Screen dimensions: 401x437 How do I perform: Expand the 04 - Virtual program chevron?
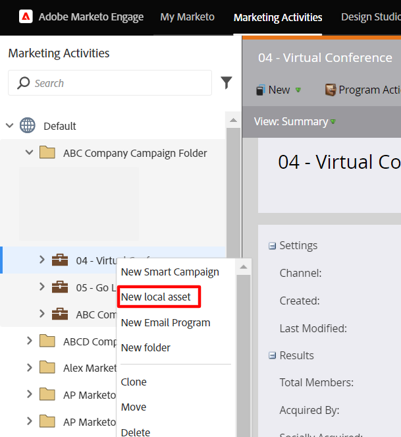[x=42, y=260]
